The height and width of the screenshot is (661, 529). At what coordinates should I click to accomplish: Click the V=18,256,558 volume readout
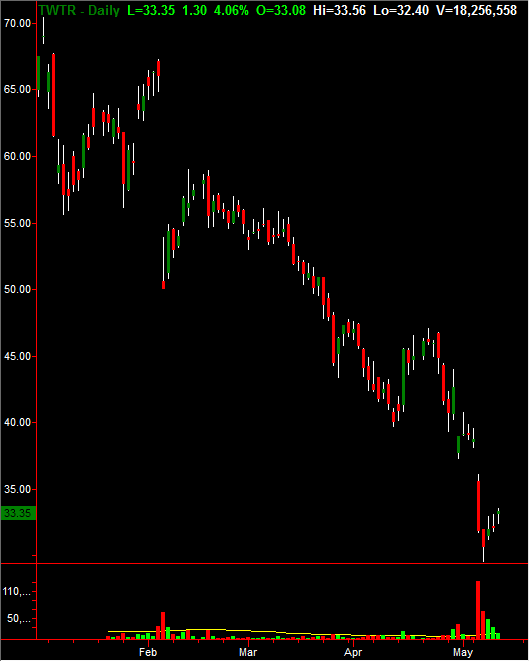click(476, 10)
